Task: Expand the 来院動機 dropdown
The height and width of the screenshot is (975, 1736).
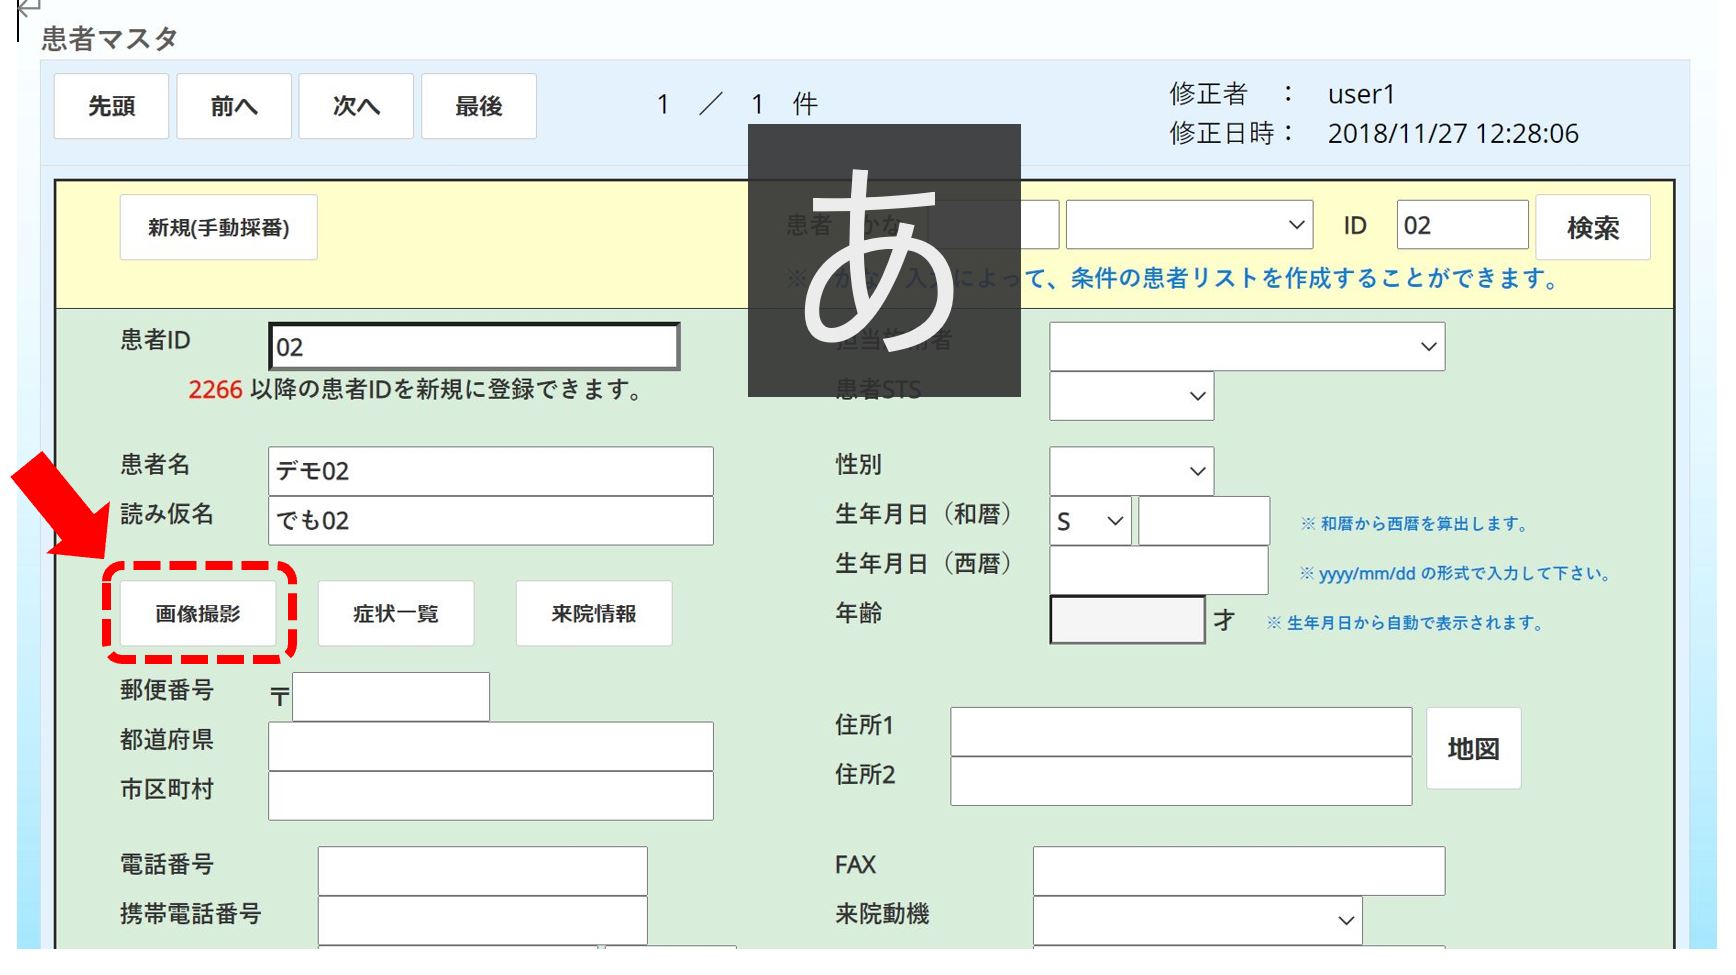Action: coord(1197,920)
